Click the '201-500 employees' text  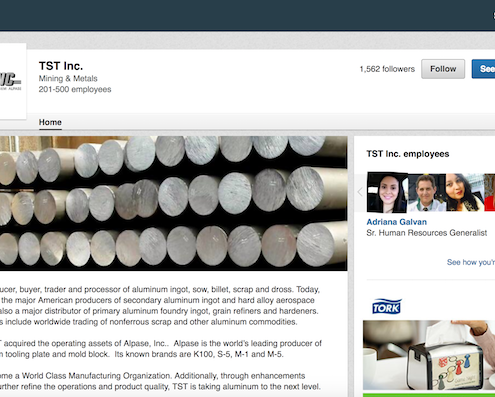click(x=75, y=89)
